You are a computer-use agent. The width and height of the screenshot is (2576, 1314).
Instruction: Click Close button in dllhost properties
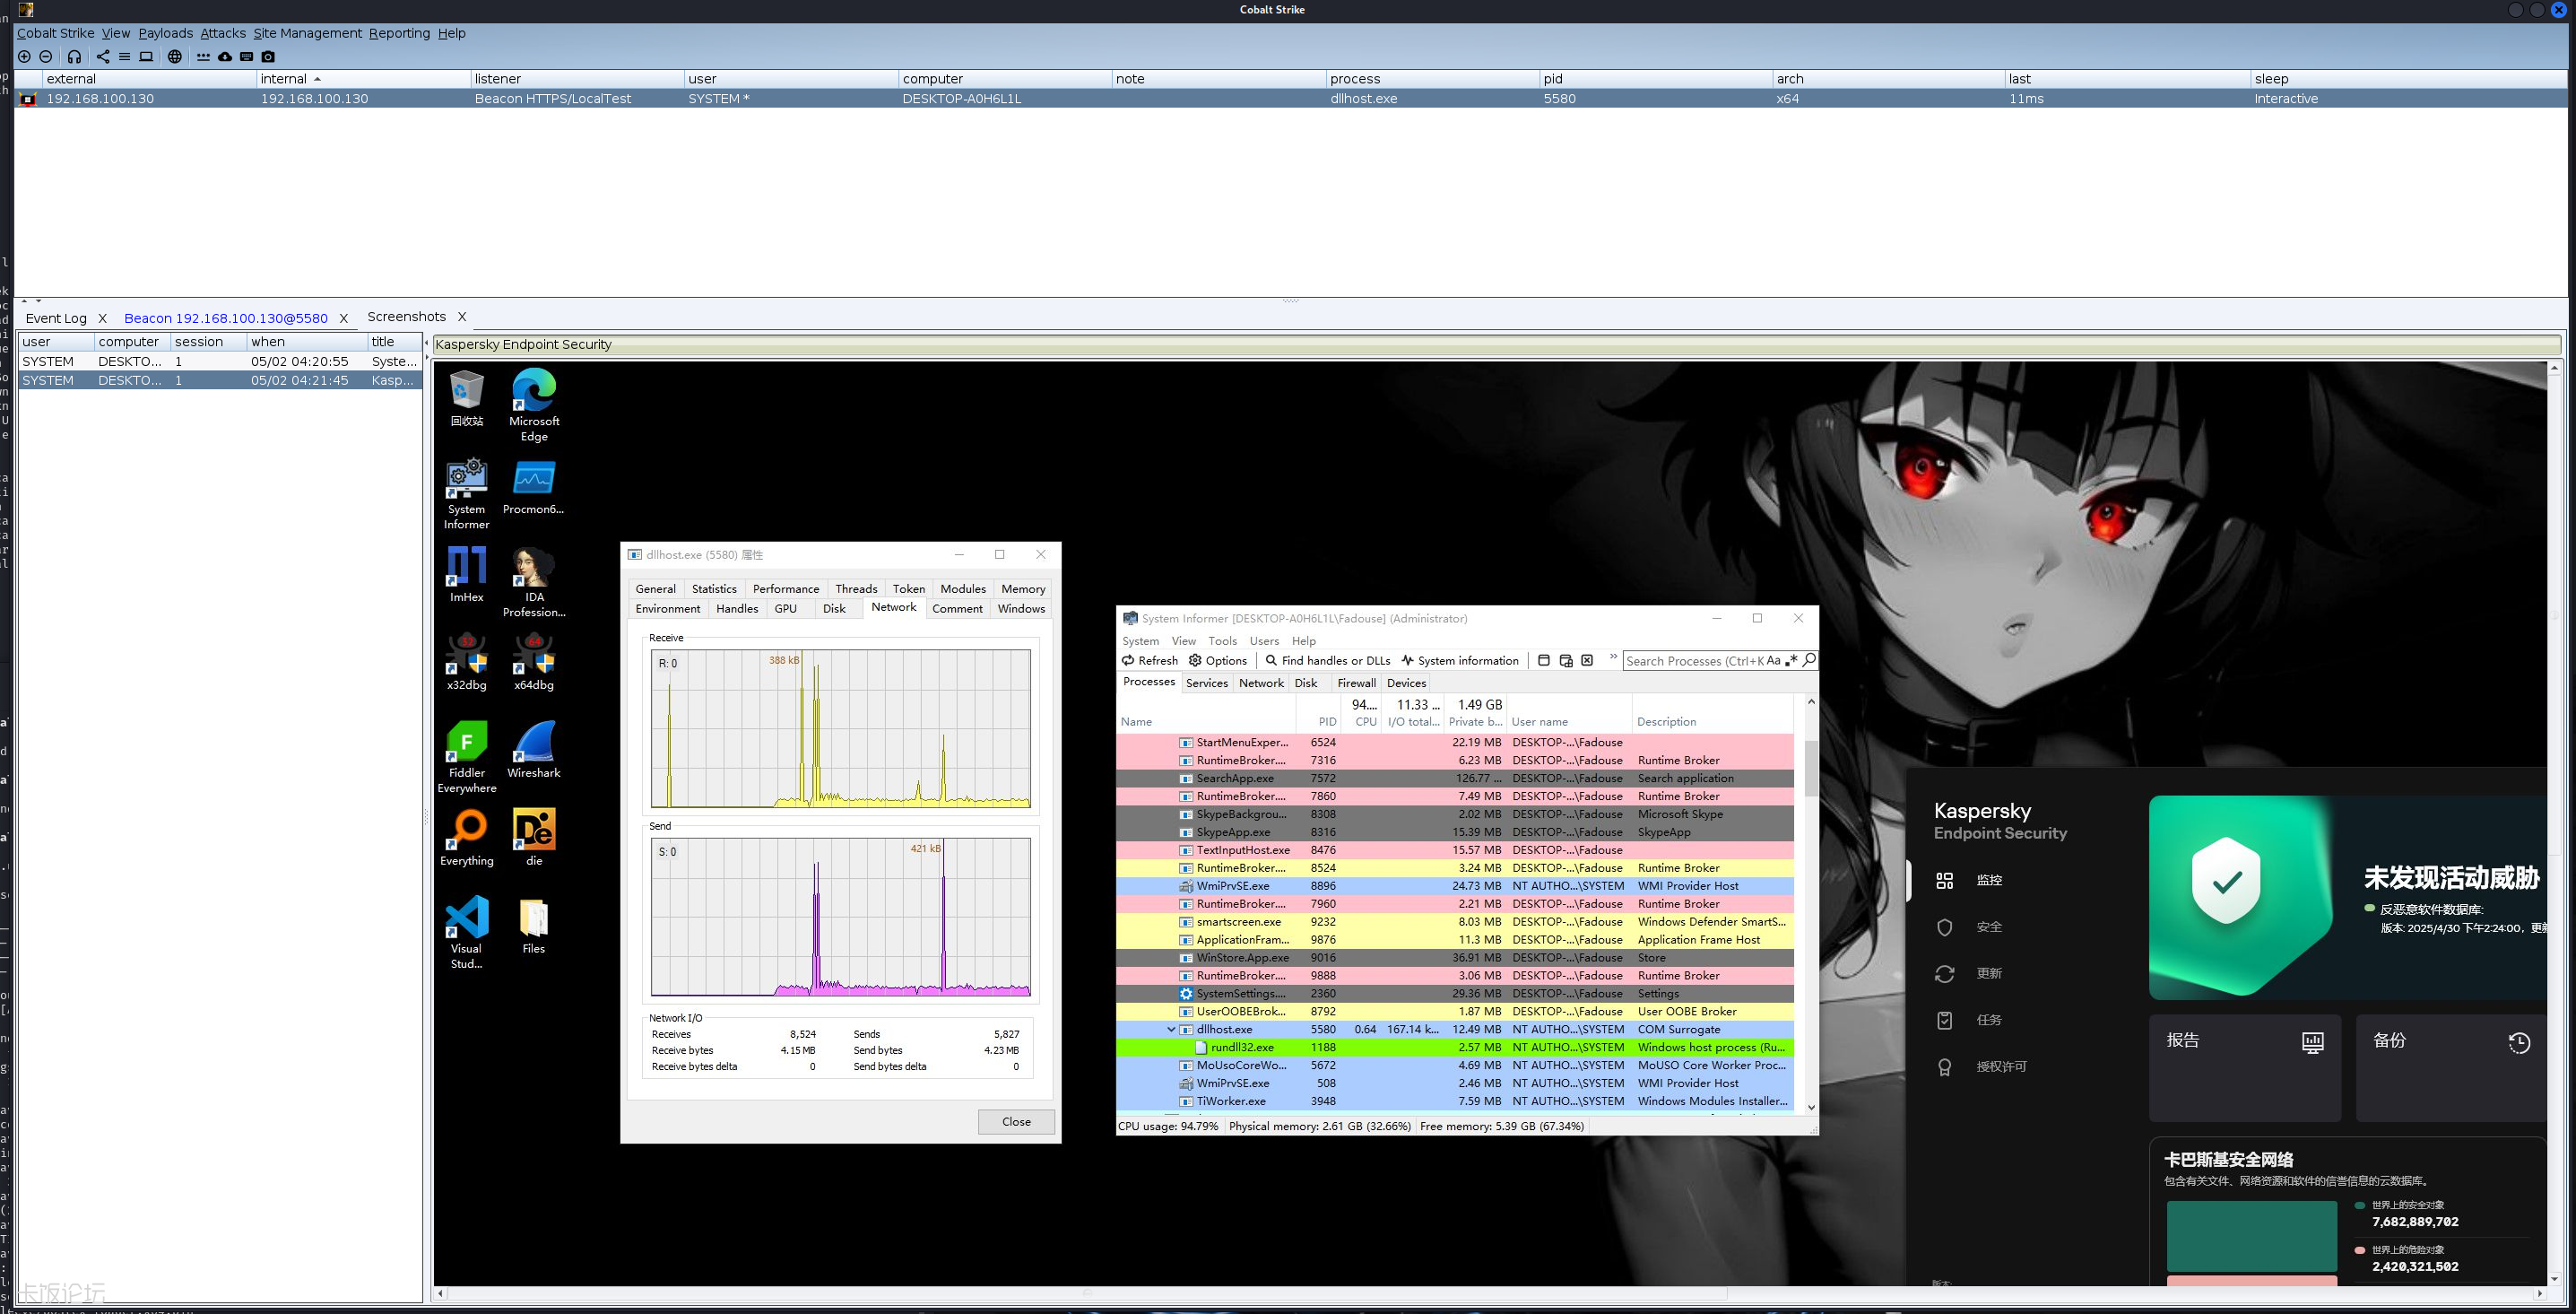1016,1122
